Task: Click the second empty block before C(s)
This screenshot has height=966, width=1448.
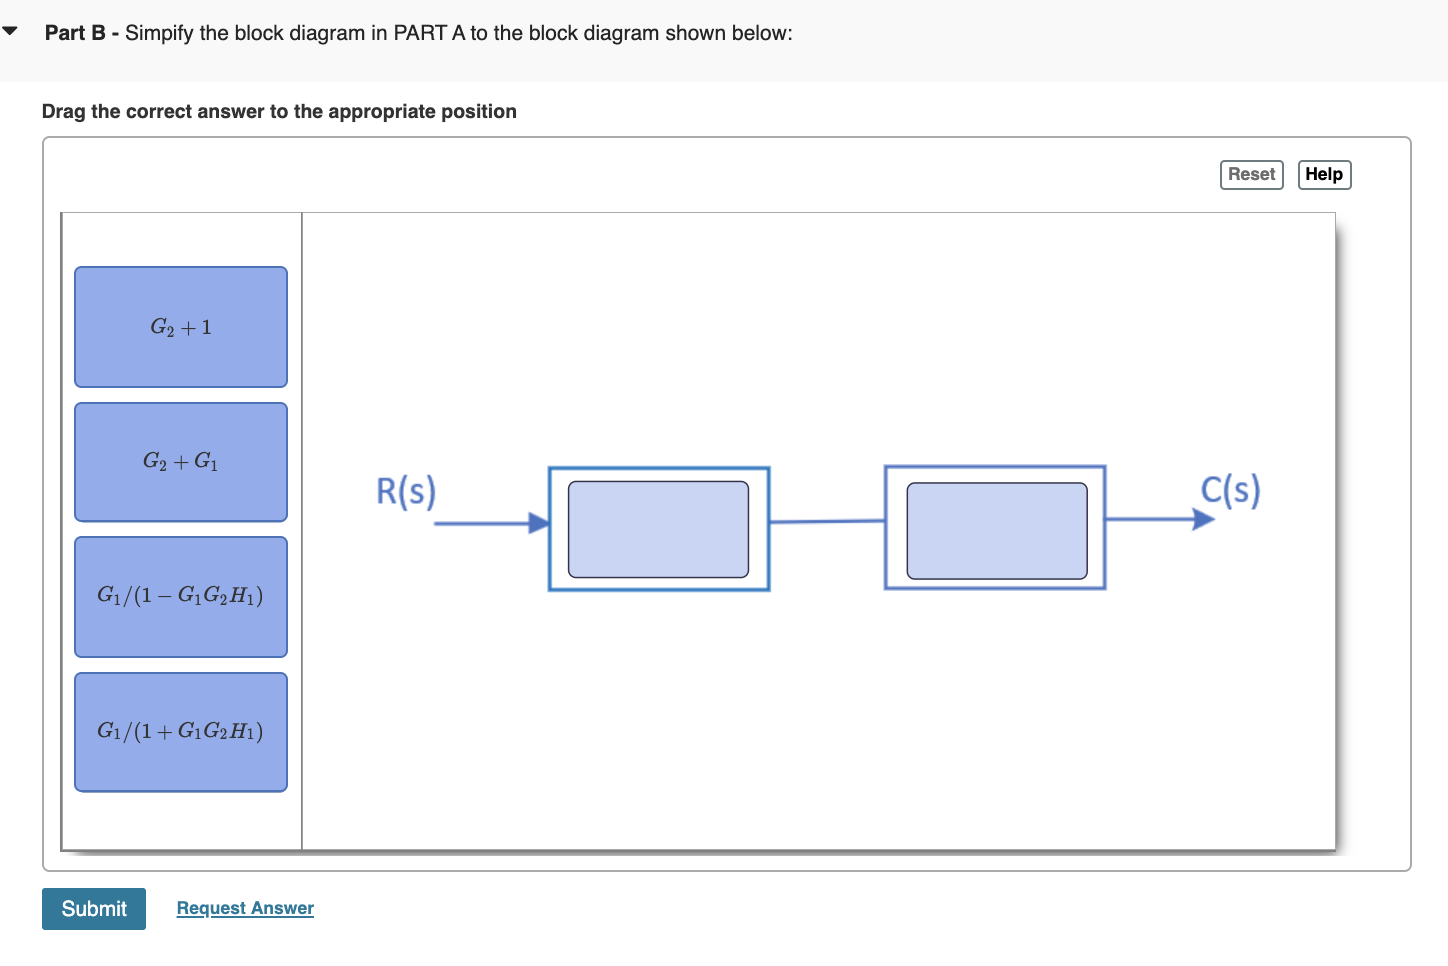Action: 996,528
